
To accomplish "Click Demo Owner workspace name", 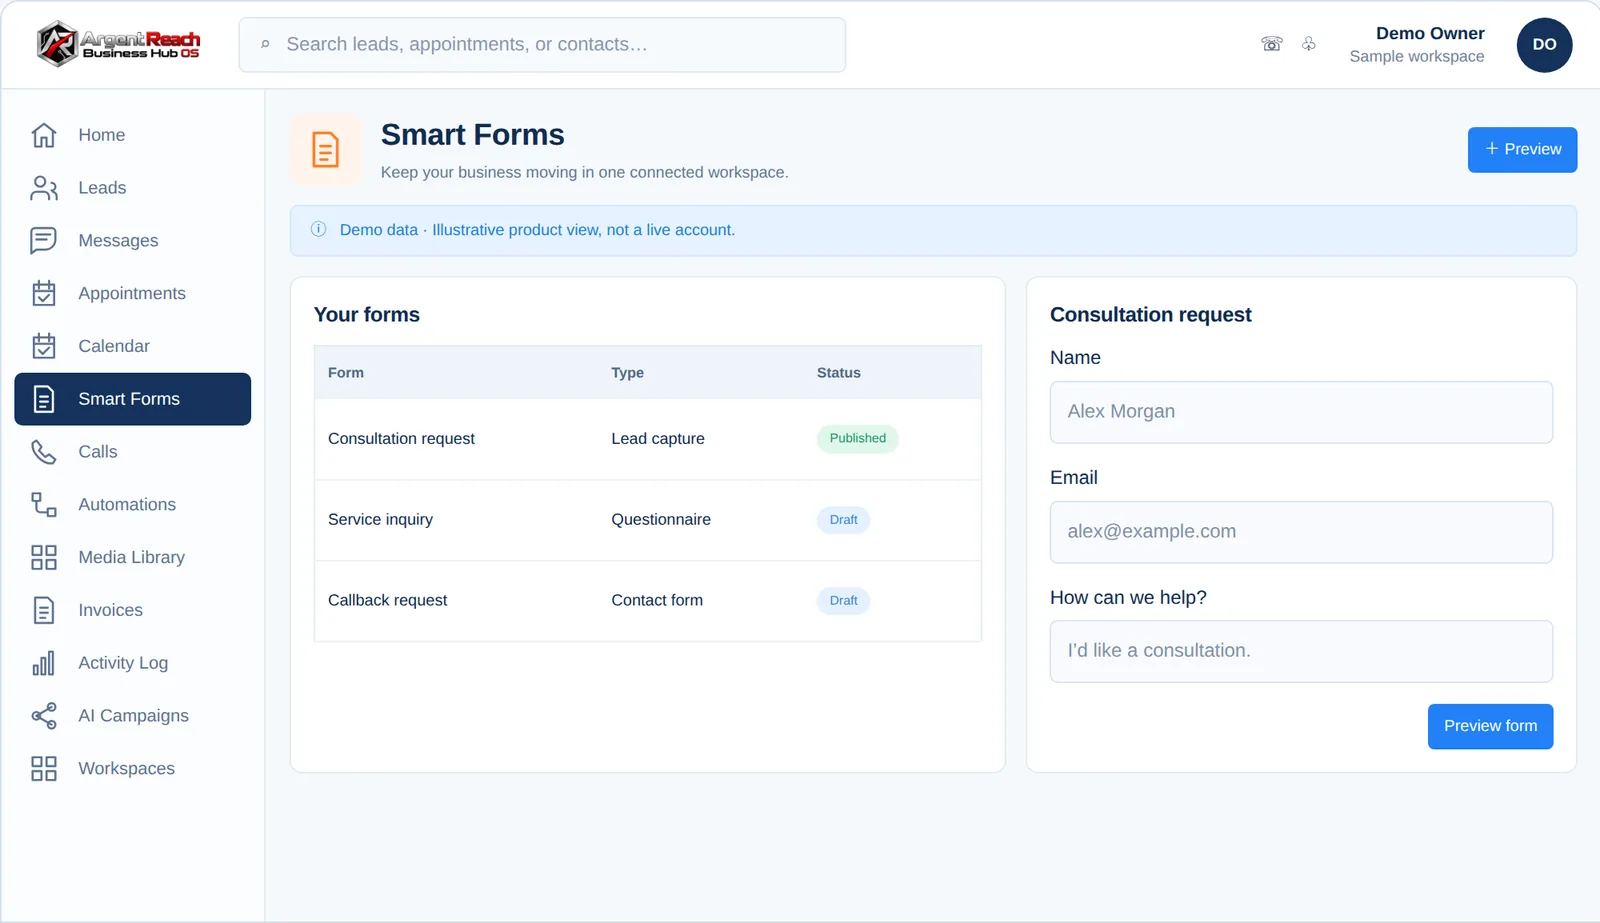I will [1430, 34].
